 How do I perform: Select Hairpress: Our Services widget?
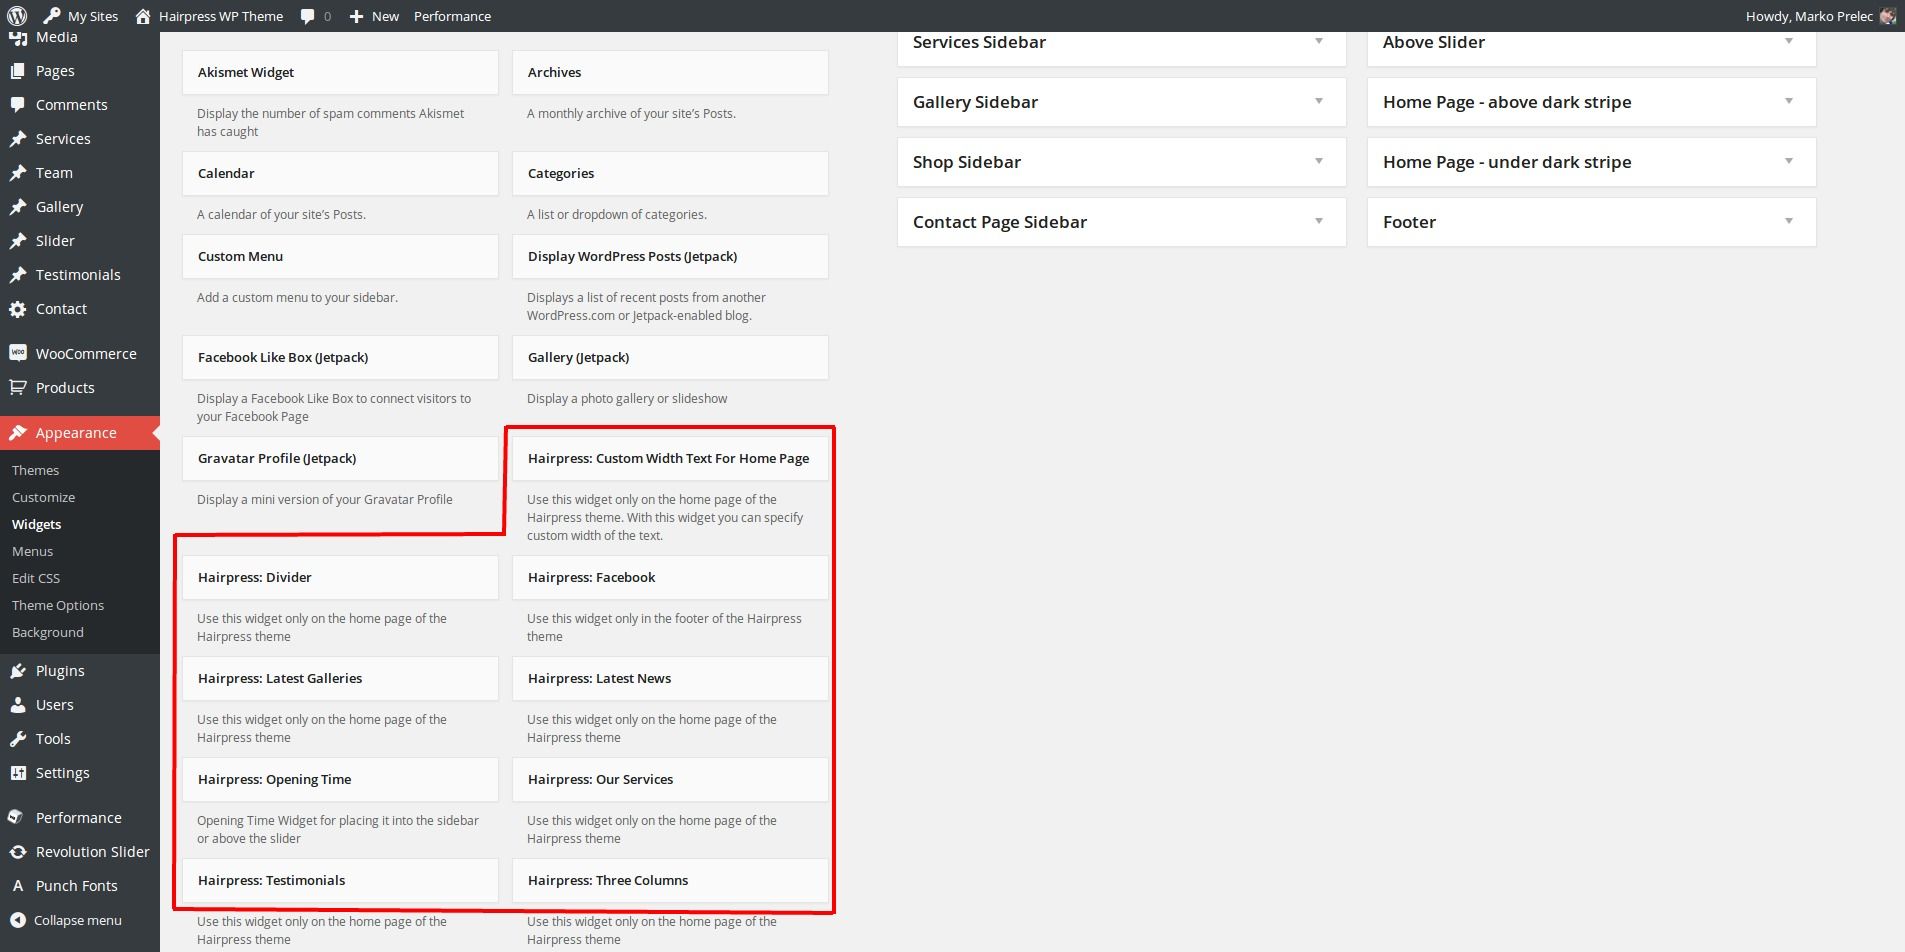pos(670,780)
